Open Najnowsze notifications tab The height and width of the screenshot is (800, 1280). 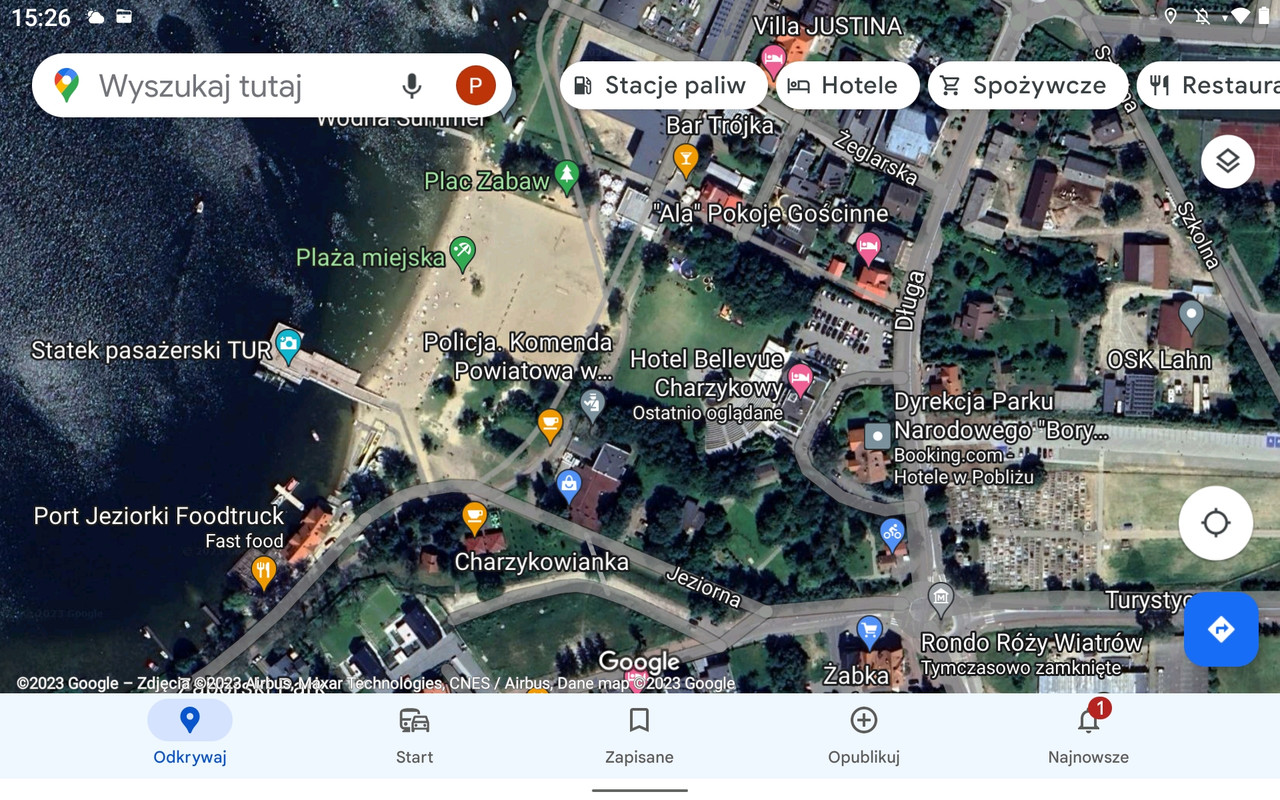(1088, 735)
